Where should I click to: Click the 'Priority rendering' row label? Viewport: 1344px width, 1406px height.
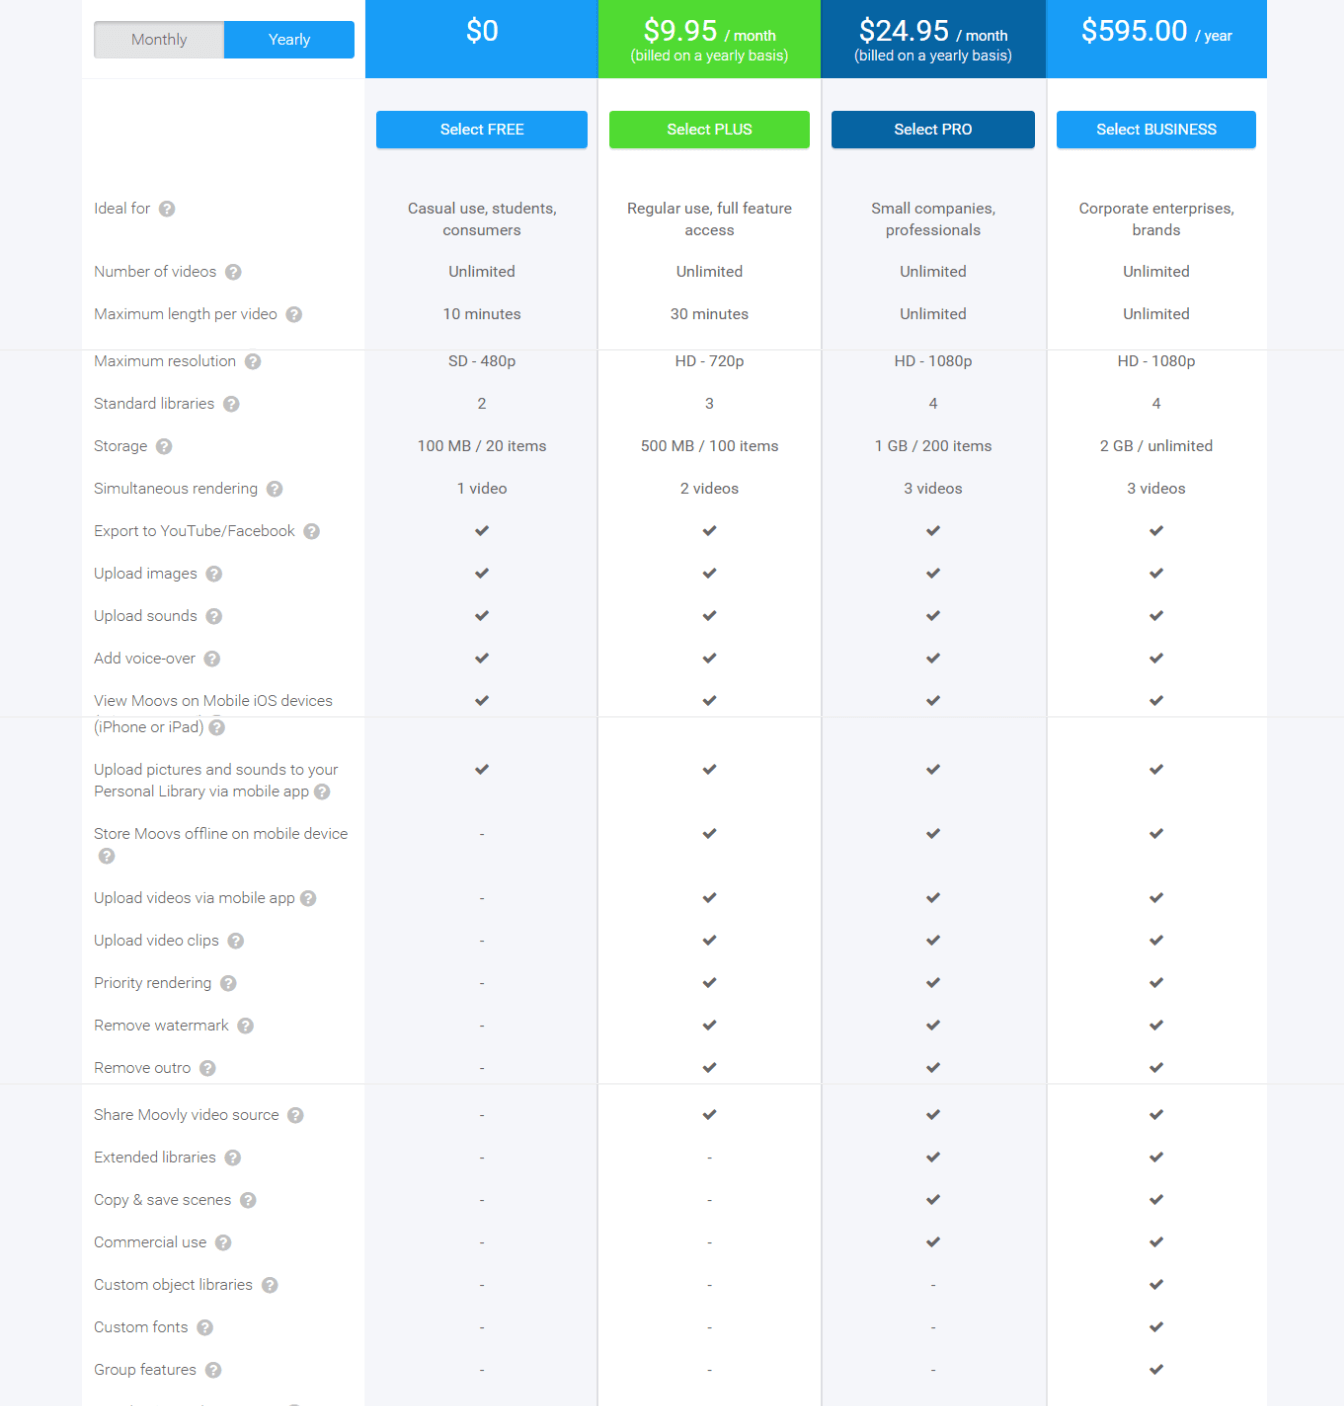[x=153, y=983]
